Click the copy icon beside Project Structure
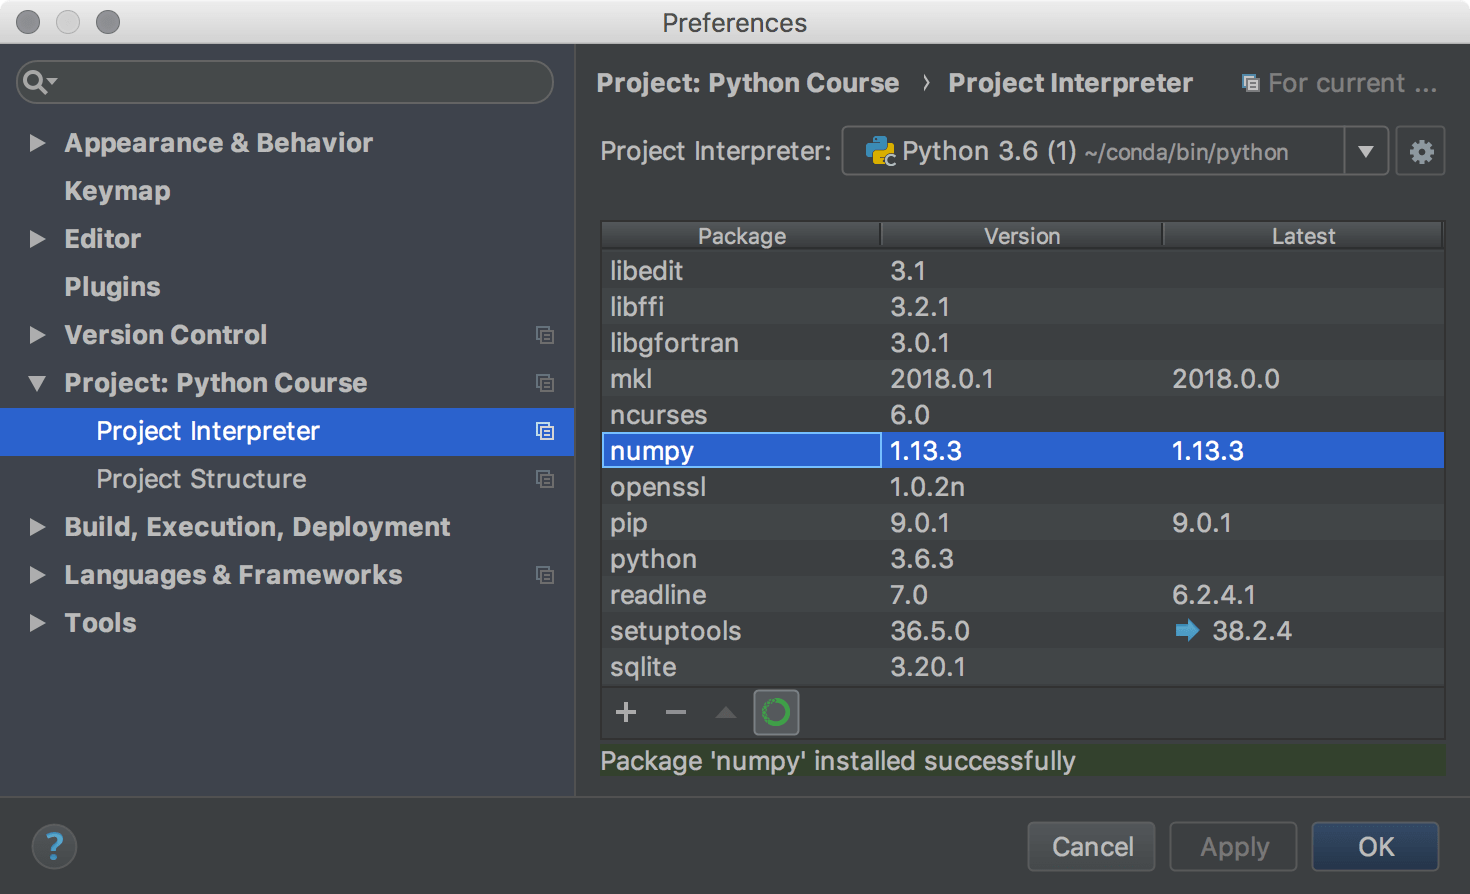The width and height of the screenshot is (1470, 894). pyautogui.click(x=545, y=479)
